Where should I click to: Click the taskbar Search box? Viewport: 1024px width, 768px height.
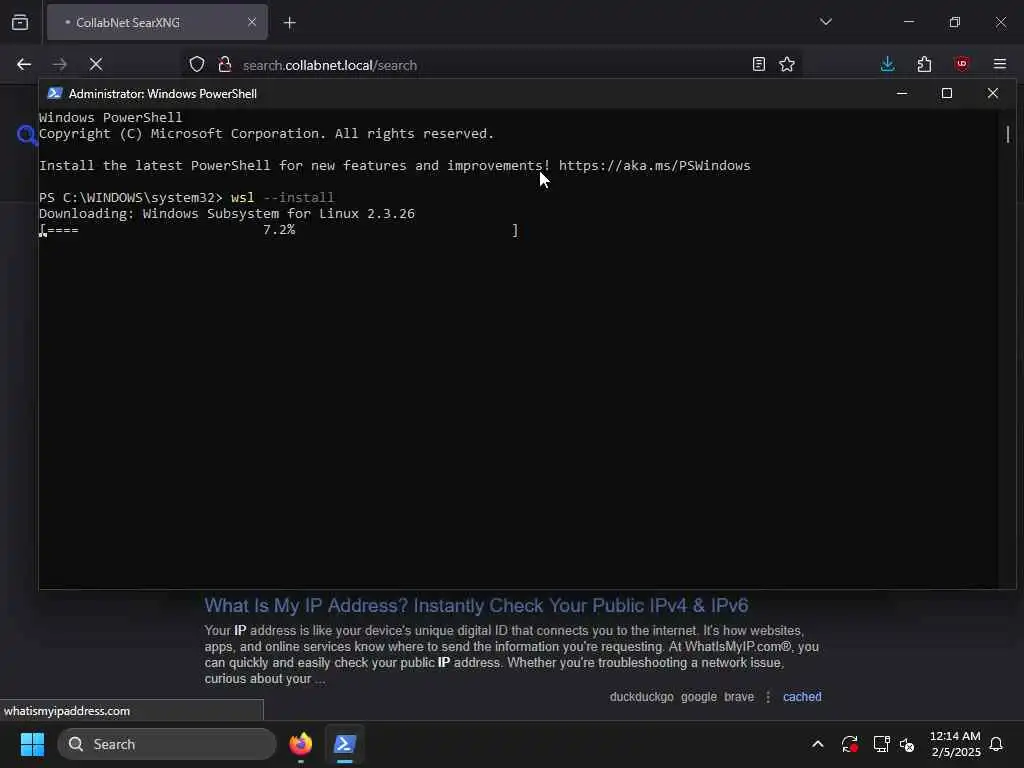click(167, 744)
